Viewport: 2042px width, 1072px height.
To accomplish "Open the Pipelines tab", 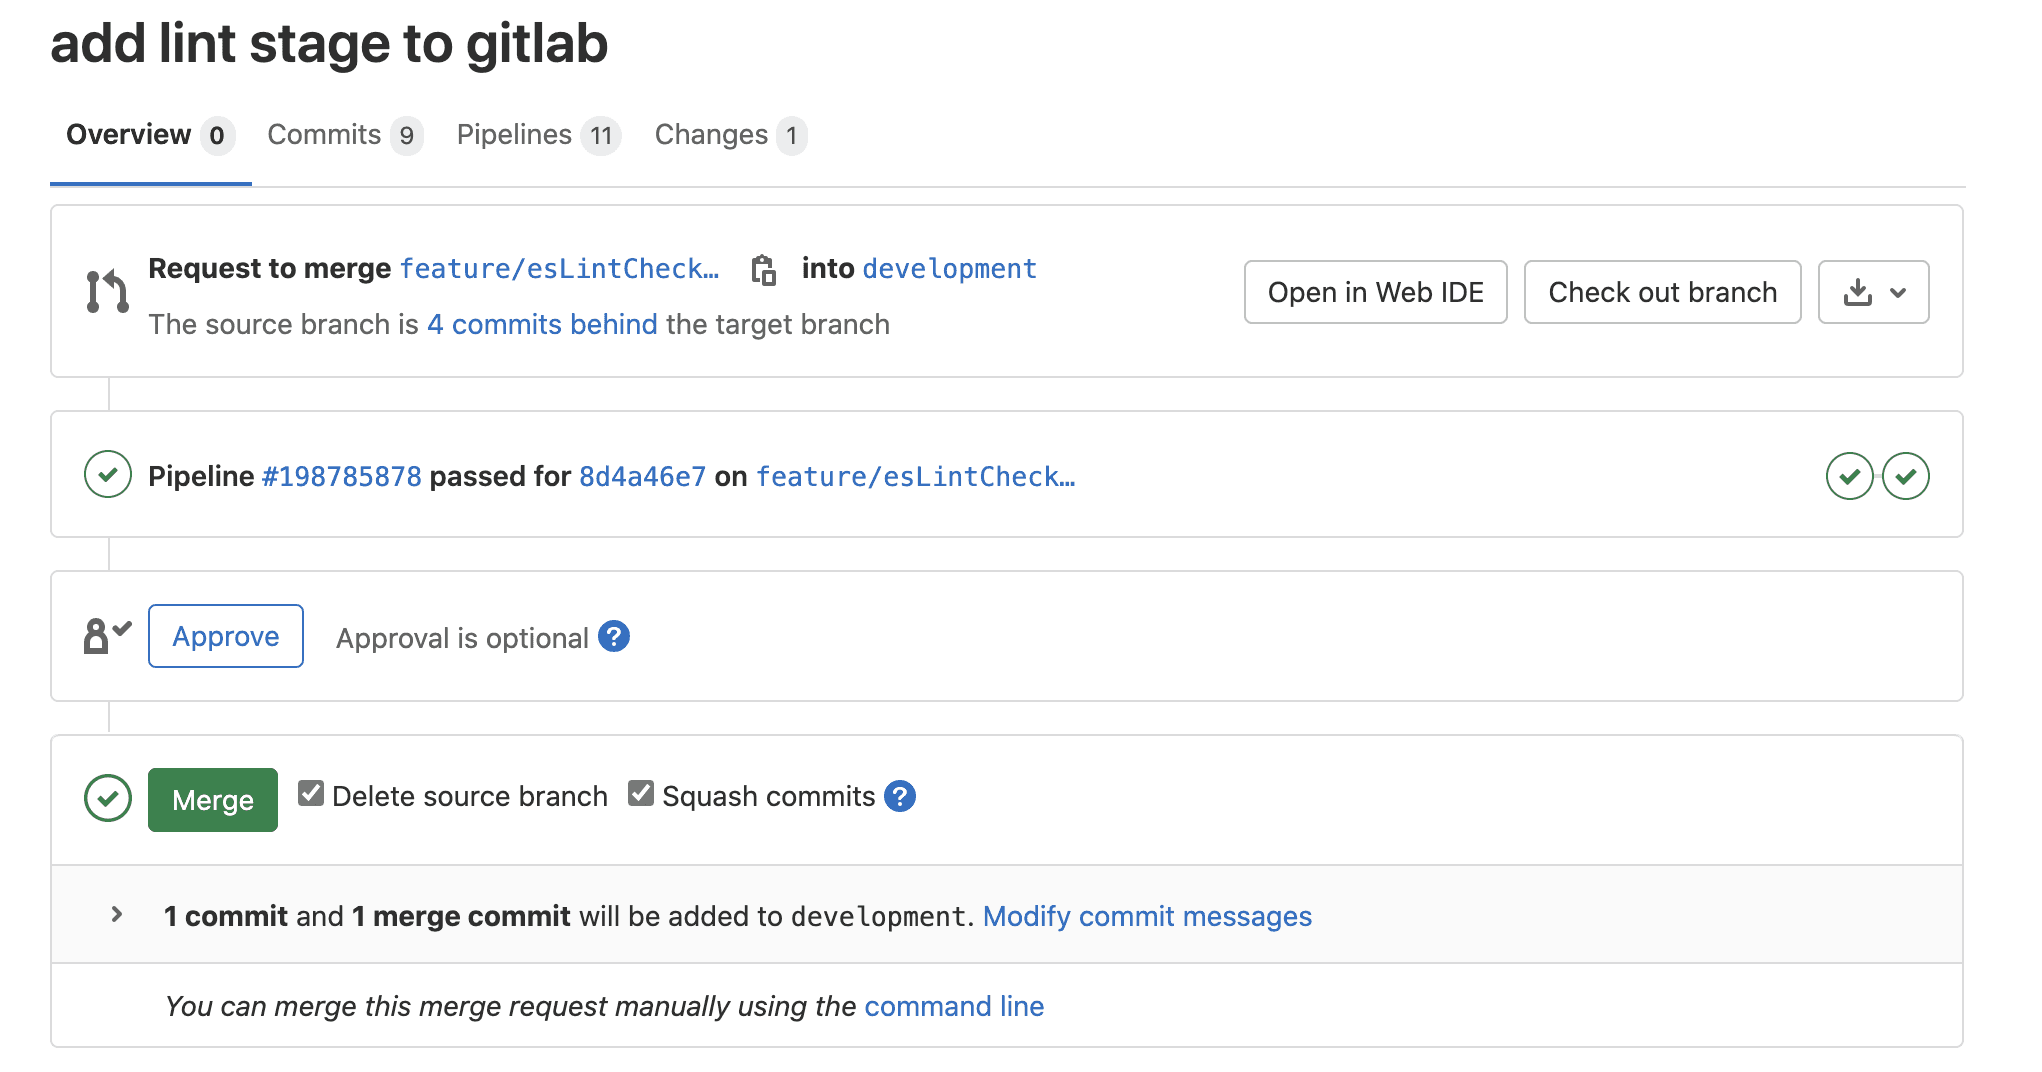I will tap(537, 135).
